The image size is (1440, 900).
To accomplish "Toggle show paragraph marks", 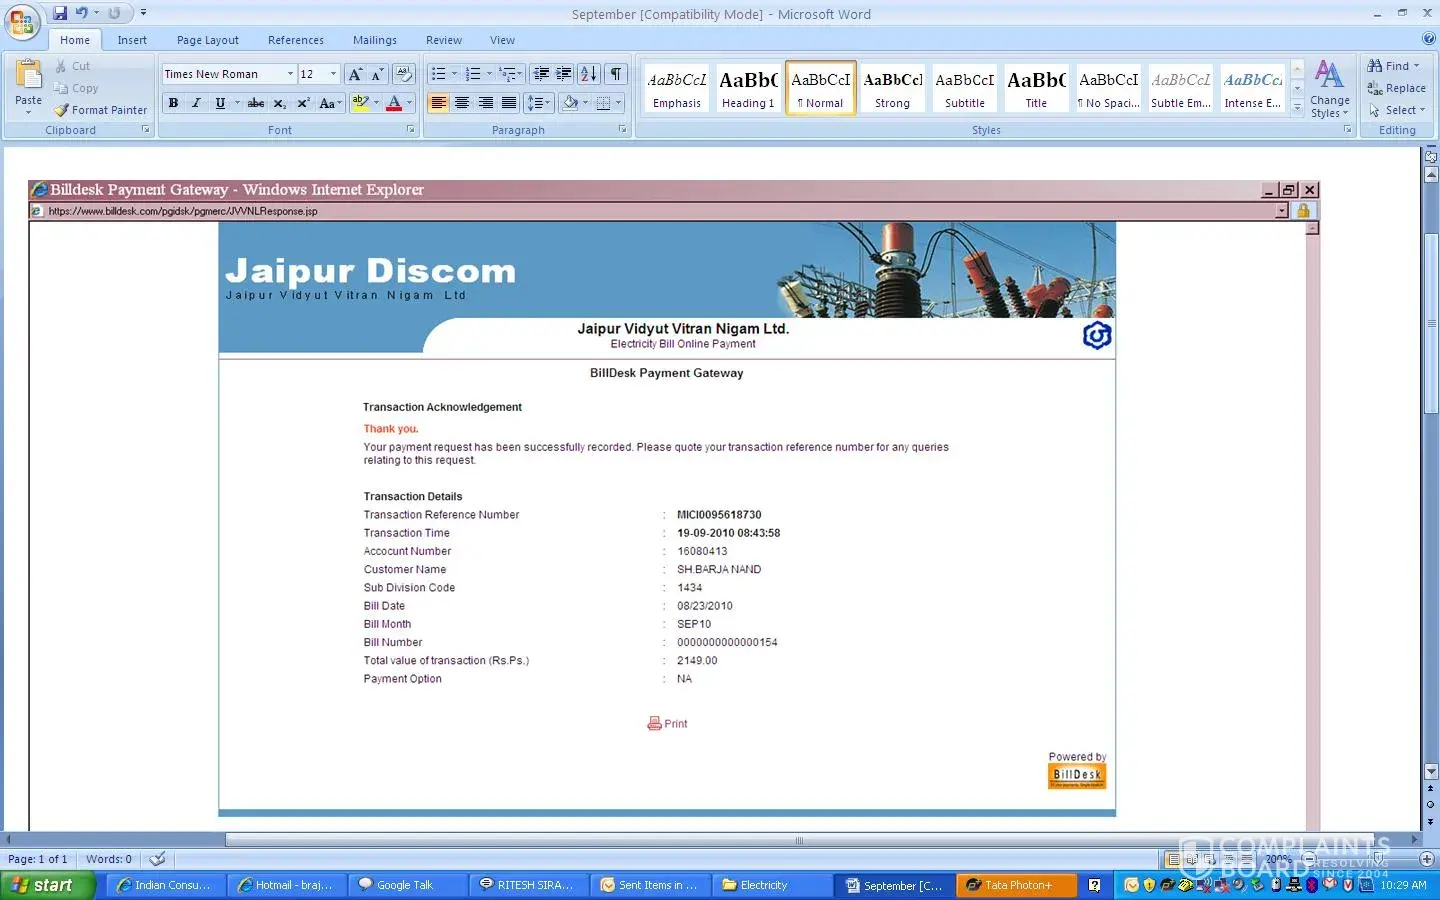I will click(617, 74).
